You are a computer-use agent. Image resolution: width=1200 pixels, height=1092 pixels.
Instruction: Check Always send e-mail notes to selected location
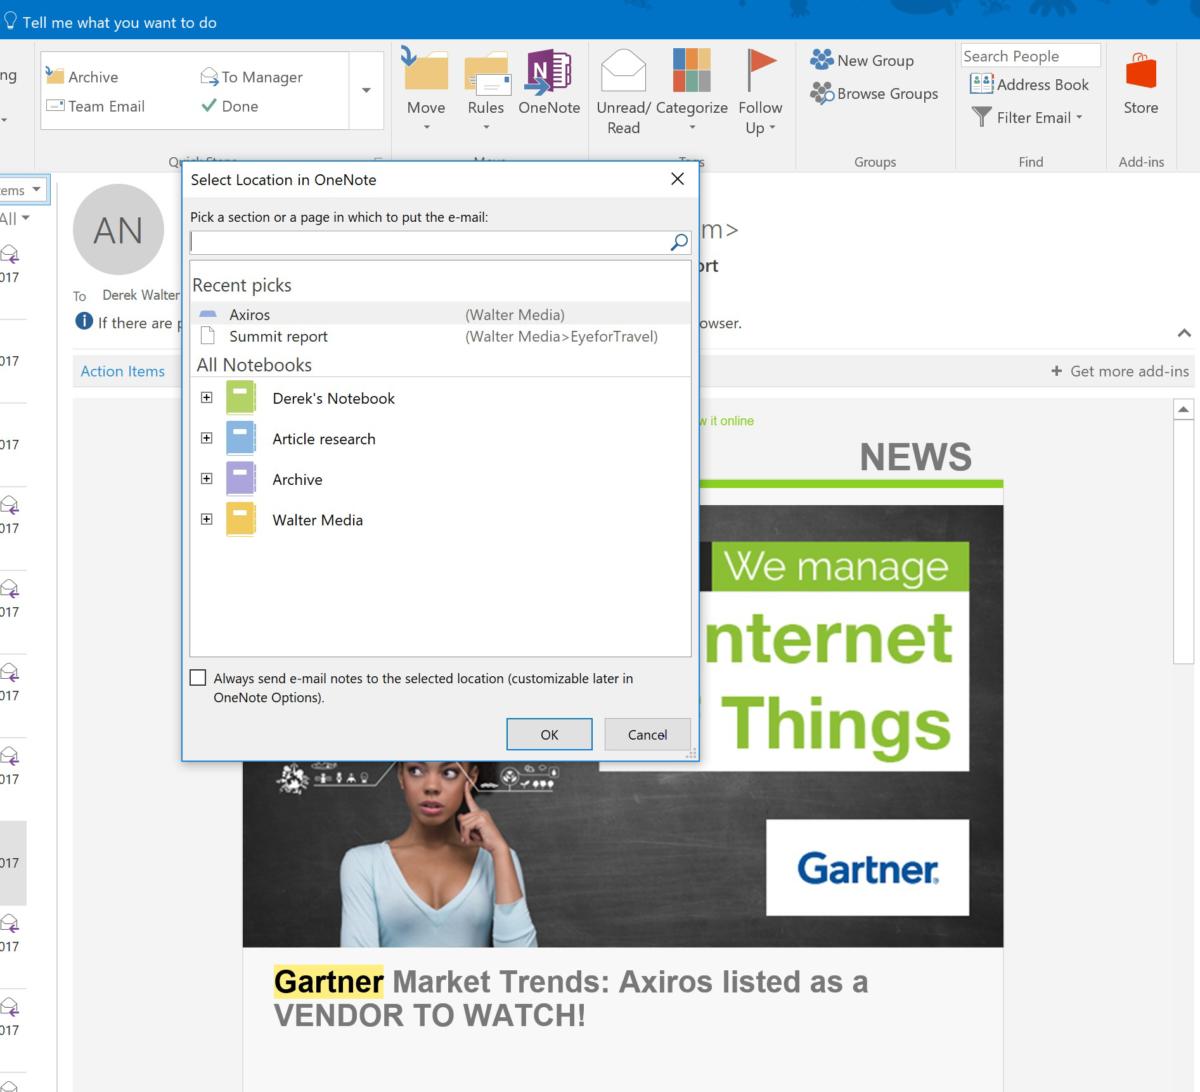[x=198, y=678]
